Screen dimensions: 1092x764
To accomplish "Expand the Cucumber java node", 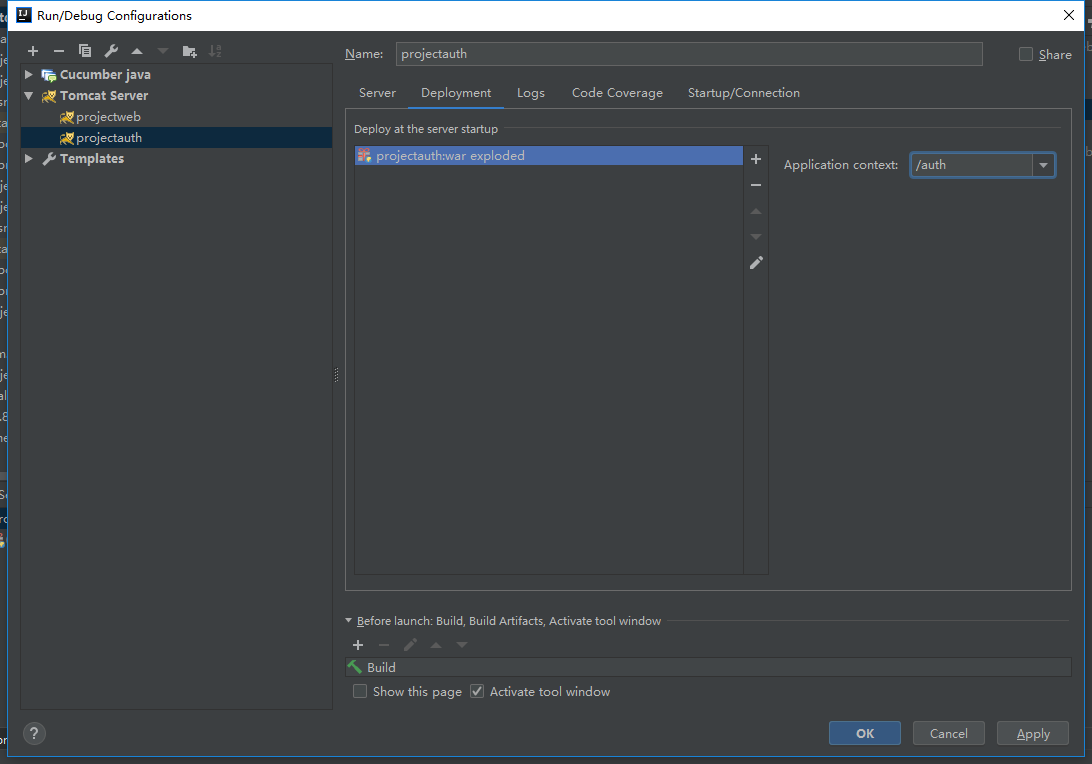I will click(29, 75).
